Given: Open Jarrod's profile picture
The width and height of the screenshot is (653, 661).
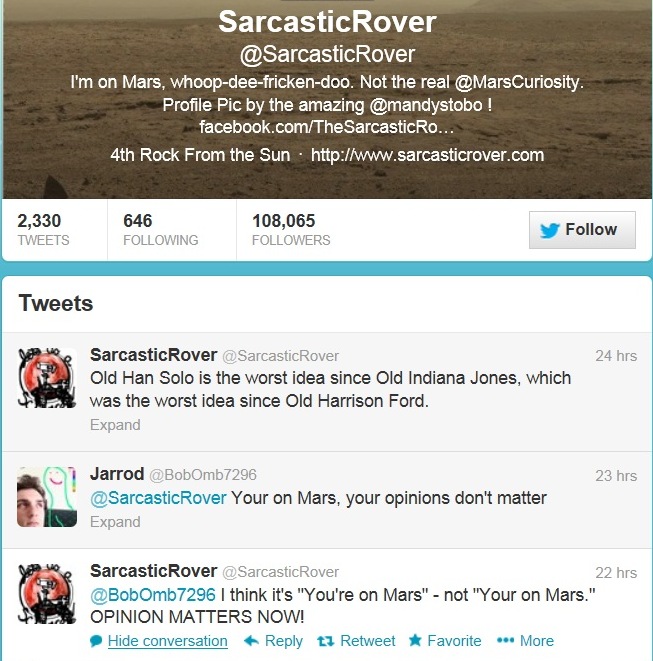Looking at the screenshot, I should tap(47, 497).
